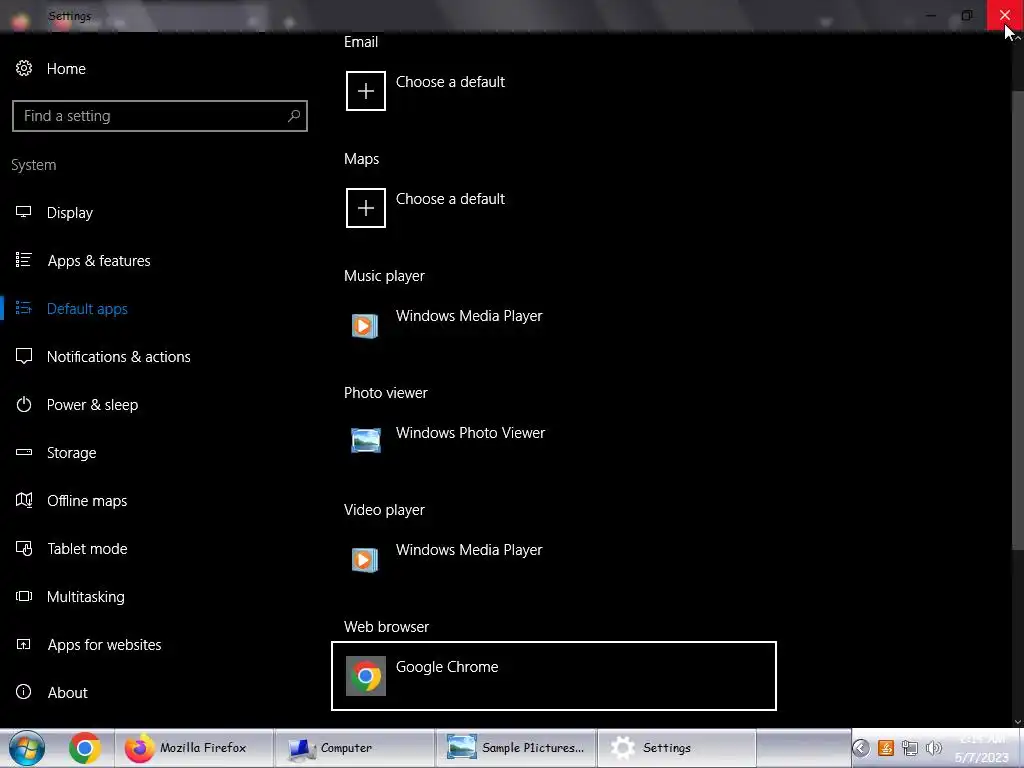Click the settings window vertical scrollbar
The height and width of the screenshot is (768, 1024).
coord(1017,320)
